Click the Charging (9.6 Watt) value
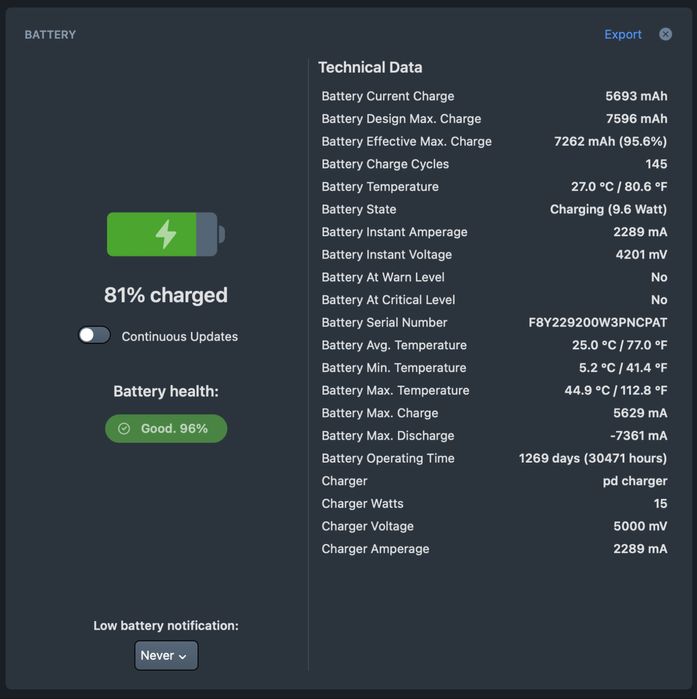 tap(608, 210)
